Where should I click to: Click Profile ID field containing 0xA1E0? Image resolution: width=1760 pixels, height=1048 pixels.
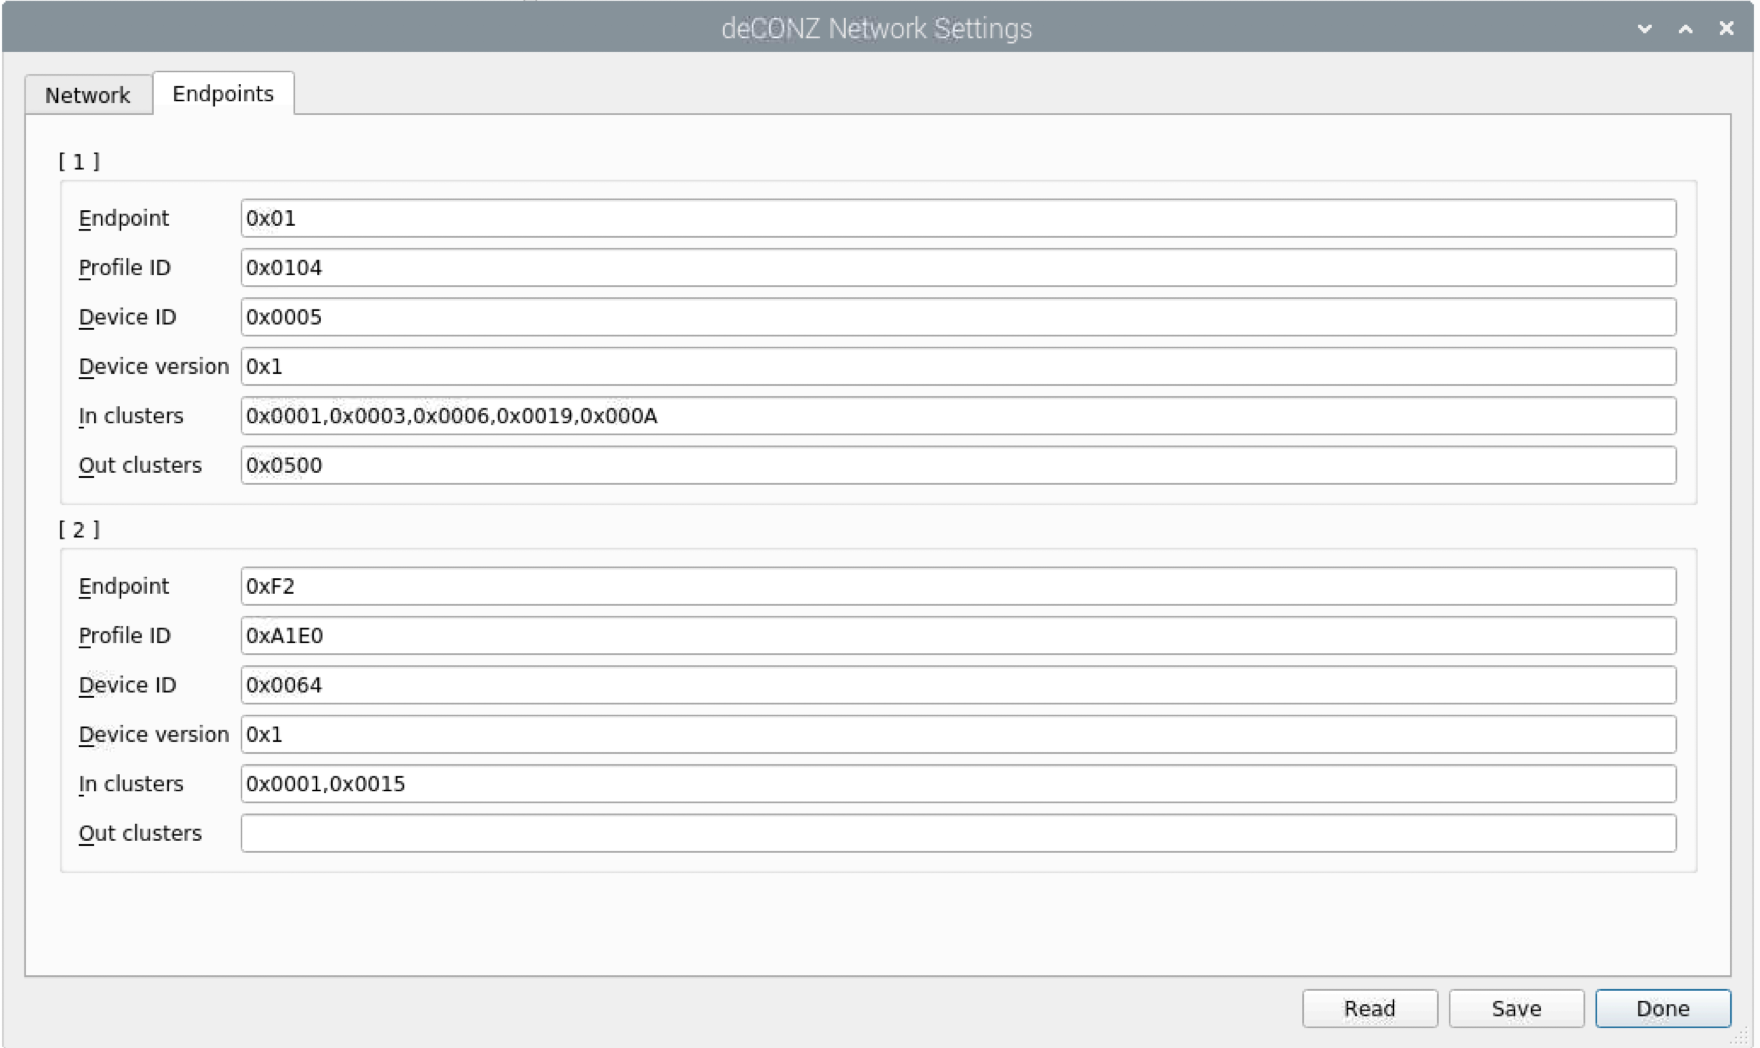point(957,636)
